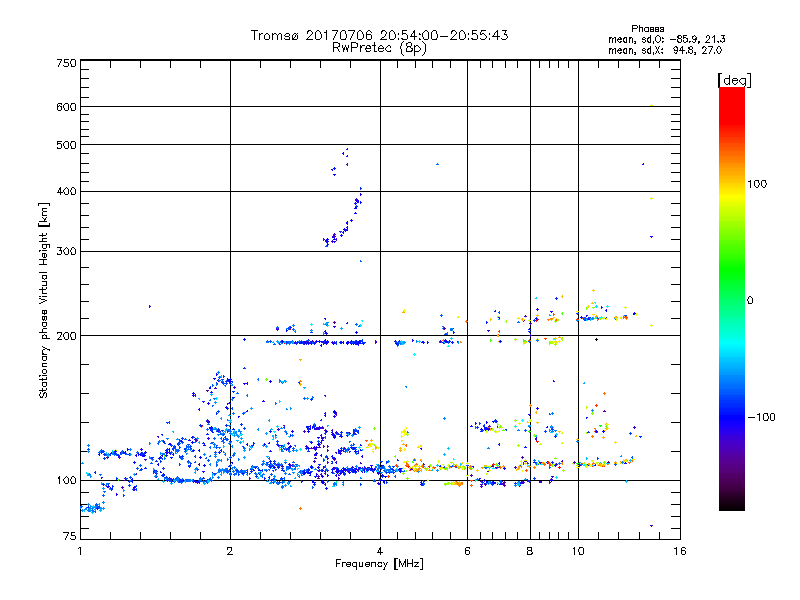The height and width of the screenshot is (600, 800).
Task: Click x-axis tick label '10'
Action: (x=578, y=551)
